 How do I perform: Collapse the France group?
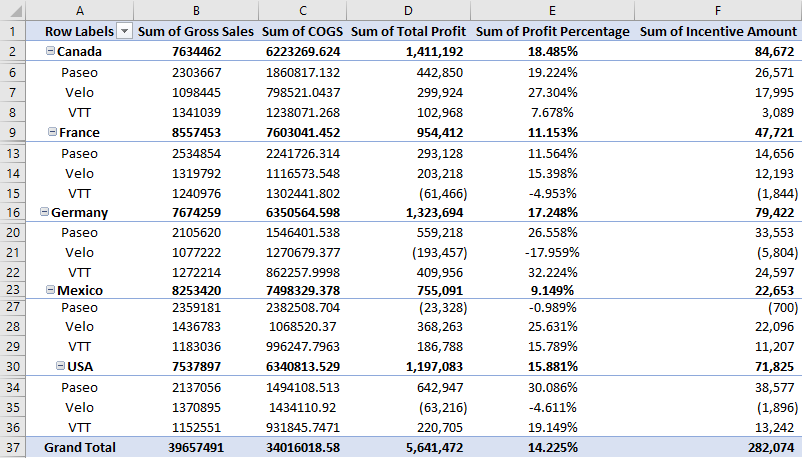click(52, 132)
